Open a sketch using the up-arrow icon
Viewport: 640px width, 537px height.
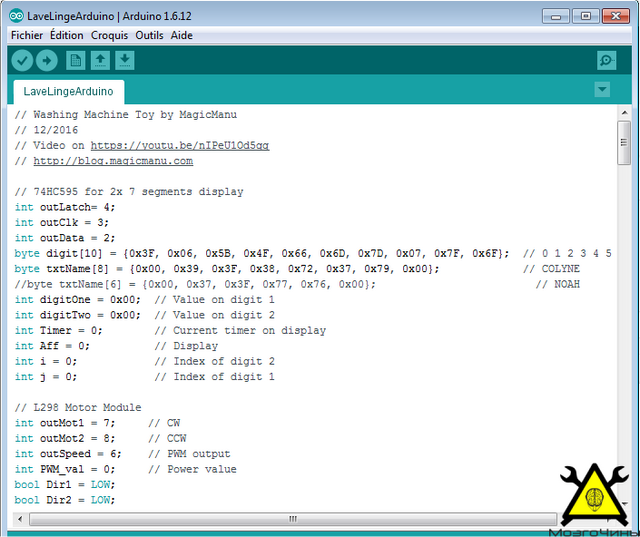tap(100, 60)
